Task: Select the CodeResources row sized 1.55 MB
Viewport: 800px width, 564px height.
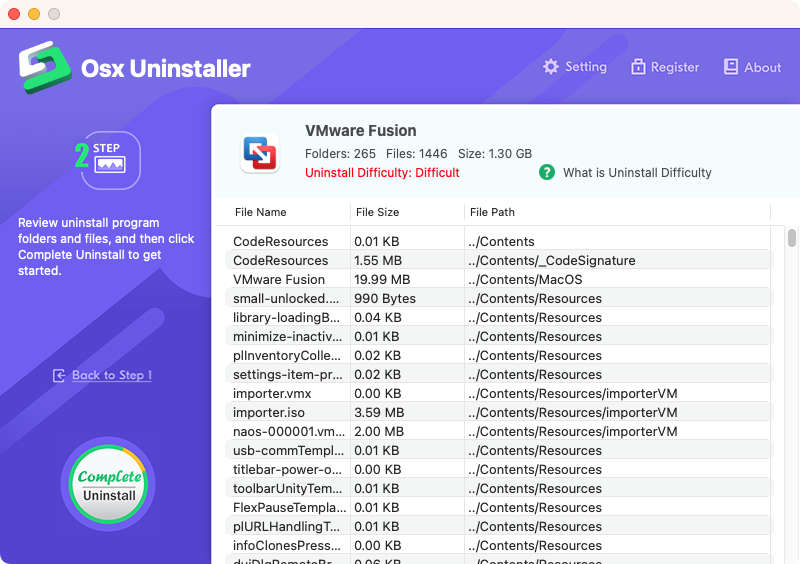Action: click(499, 260)
